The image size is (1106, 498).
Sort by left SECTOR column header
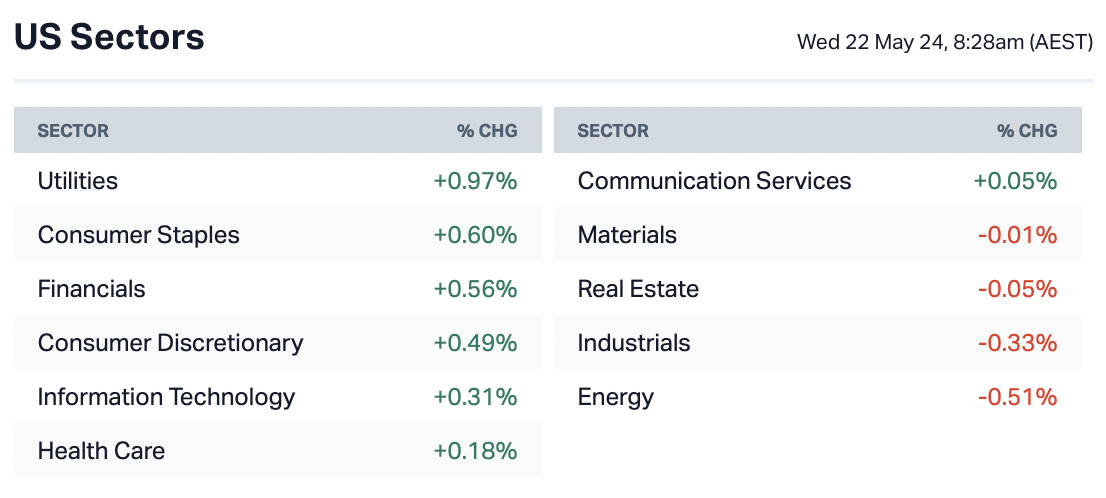click(x=73, y=131)
